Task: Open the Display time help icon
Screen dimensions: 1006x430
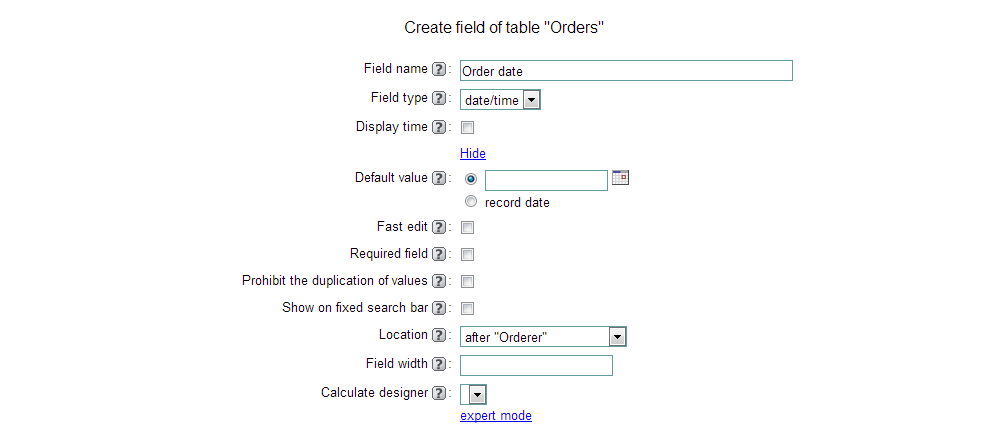Action: click(x=439, y=127)
